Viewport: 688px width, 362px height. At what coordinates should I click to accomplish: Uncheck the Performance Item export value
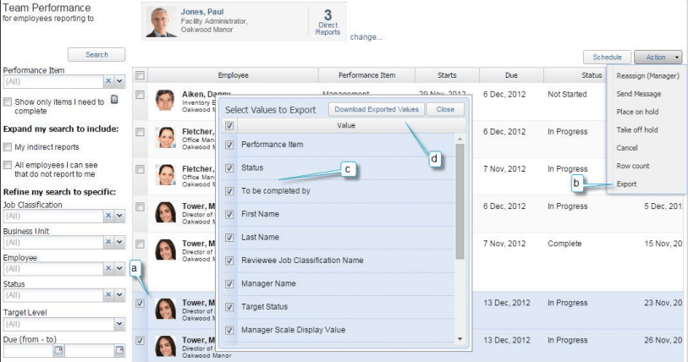pyautogui.click(x=229, y=144)
